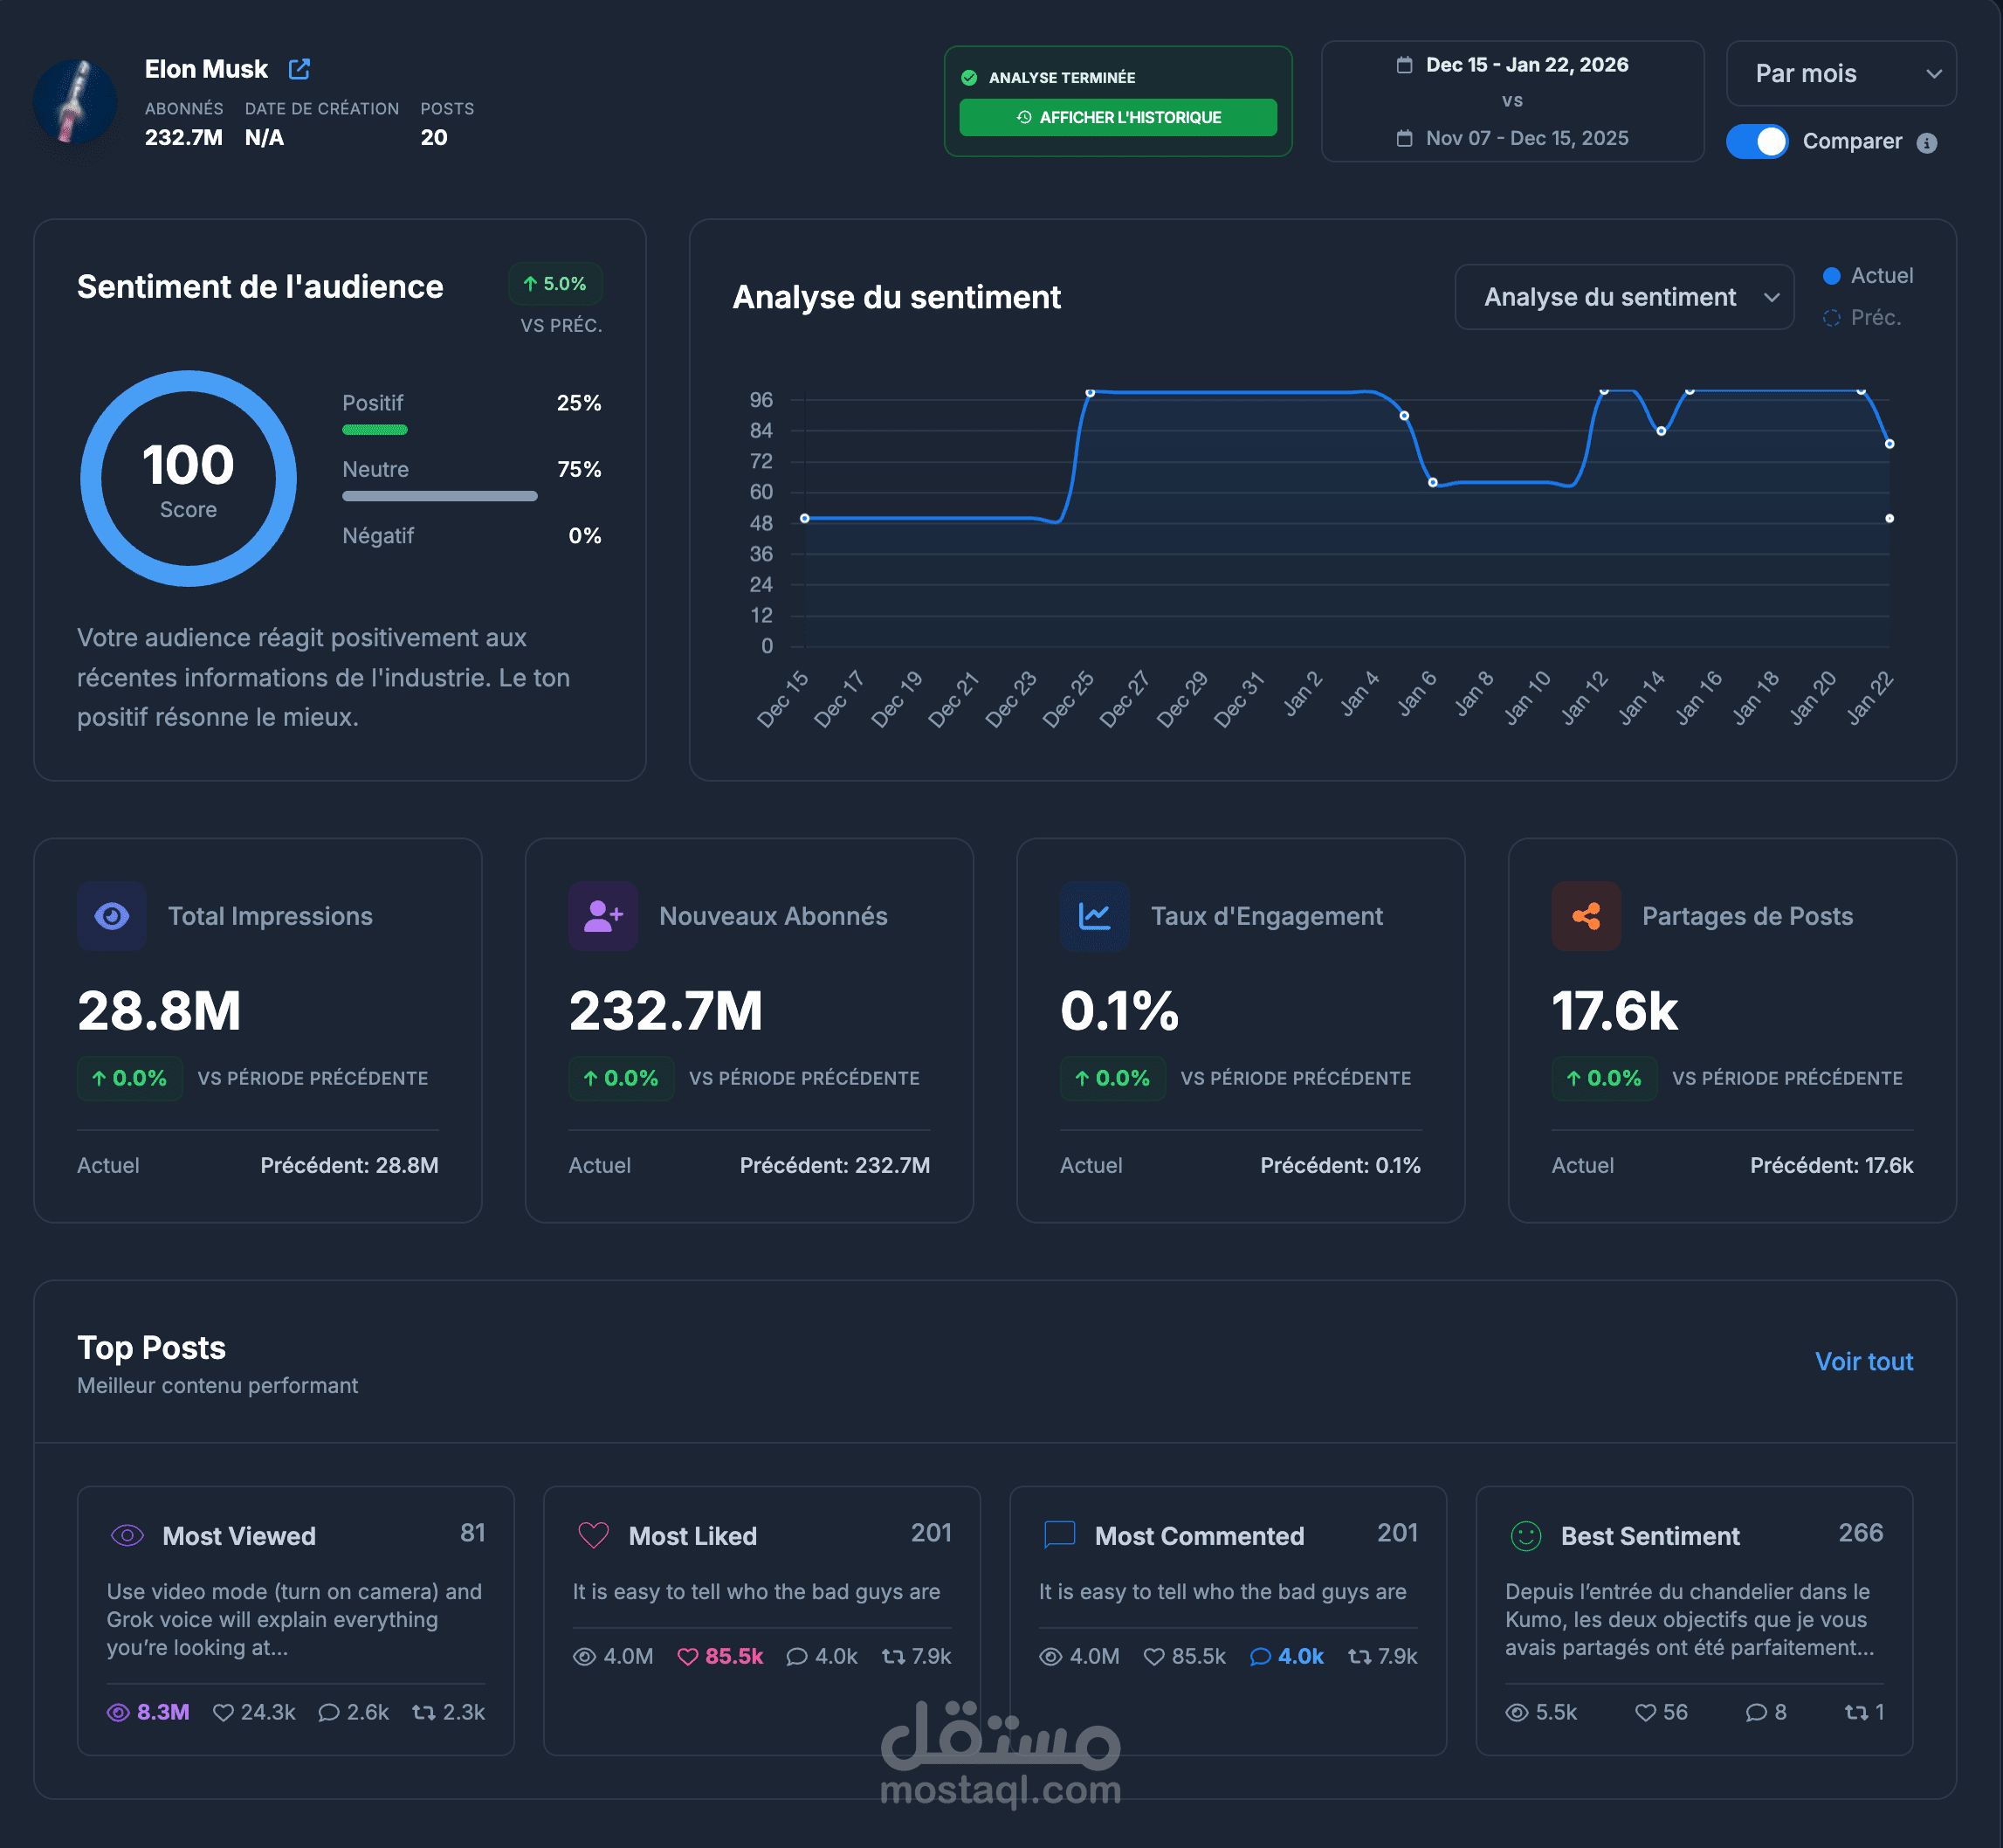The image size is (2003, 1848).
Task: Click the calendar icon beside Dec 15 - Jan 22, 2026
Action: click(x=1404, y=65)
